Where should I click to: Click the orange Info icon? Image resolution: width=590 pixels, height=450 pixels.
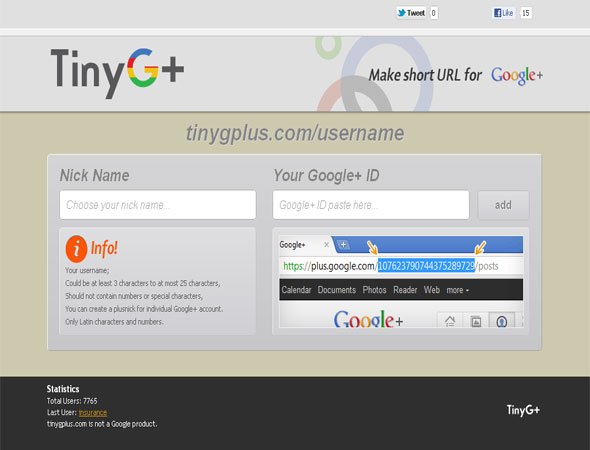click(x=76, y=249)
